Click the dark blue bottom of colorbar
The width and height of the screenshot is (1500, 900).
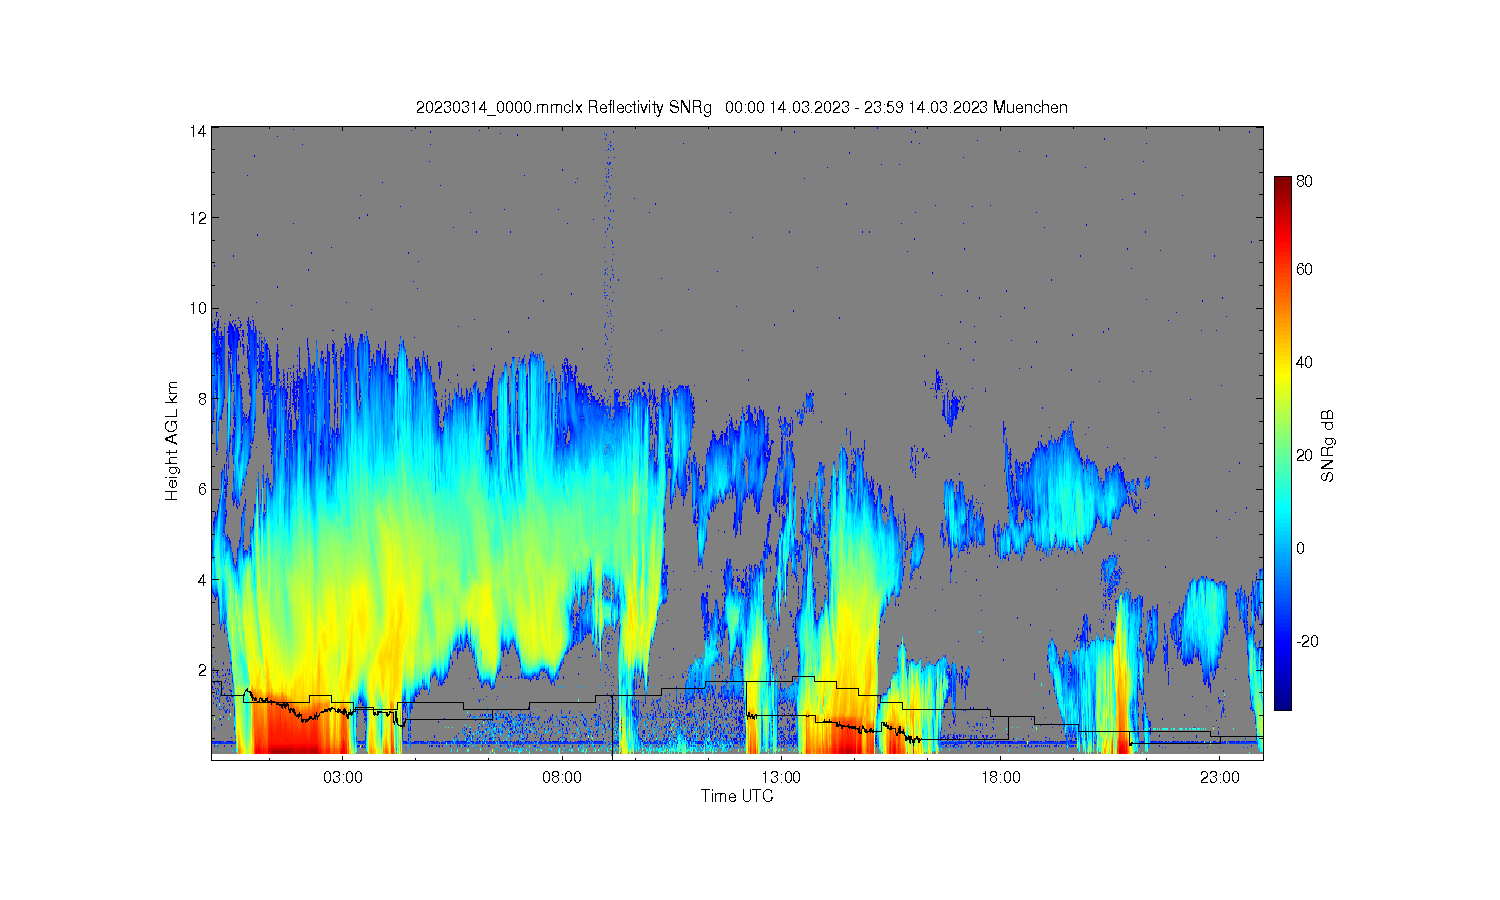pyautogui.click(x=1282, y=703)
